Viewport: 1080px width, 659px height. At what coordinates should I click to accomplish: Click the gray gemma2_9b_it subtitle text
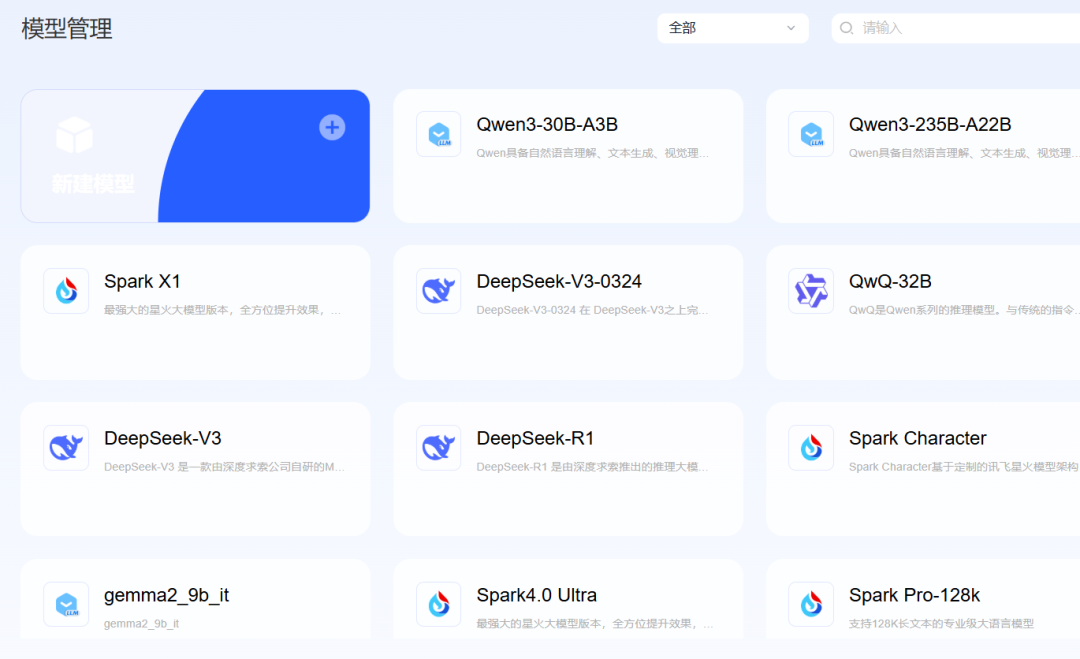coord(141,624)
